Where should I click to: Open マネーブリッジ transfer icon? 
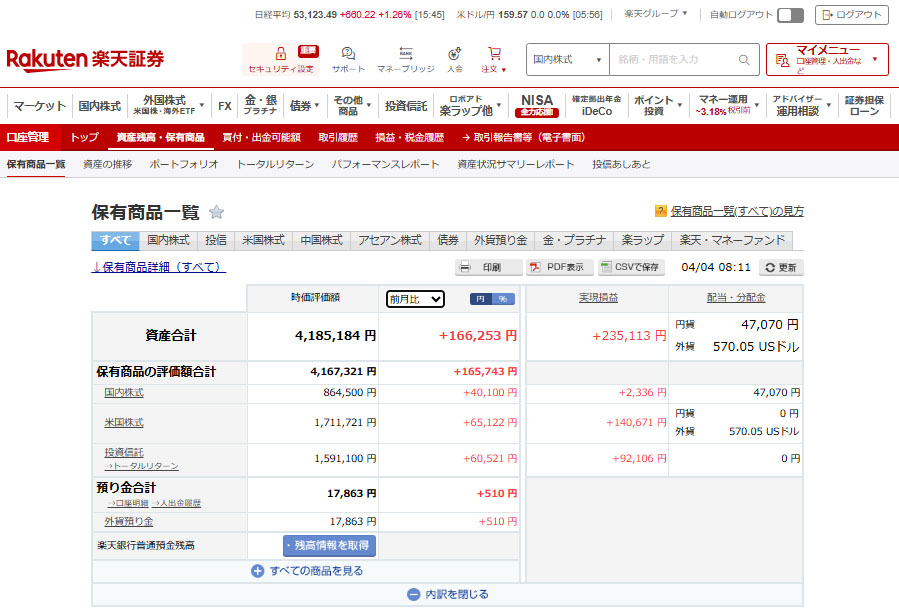click(x=405, y=54)
